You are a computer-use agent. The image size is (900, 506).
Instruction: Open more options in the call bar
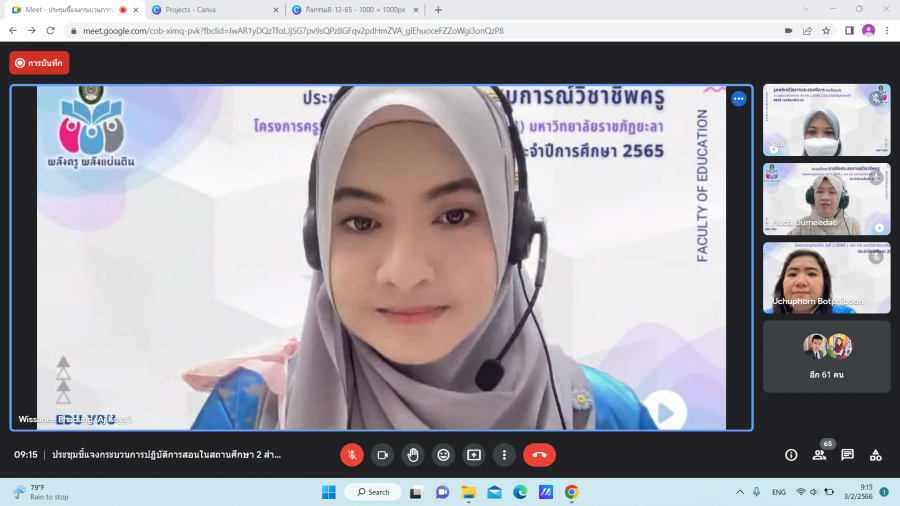(504, 455)
